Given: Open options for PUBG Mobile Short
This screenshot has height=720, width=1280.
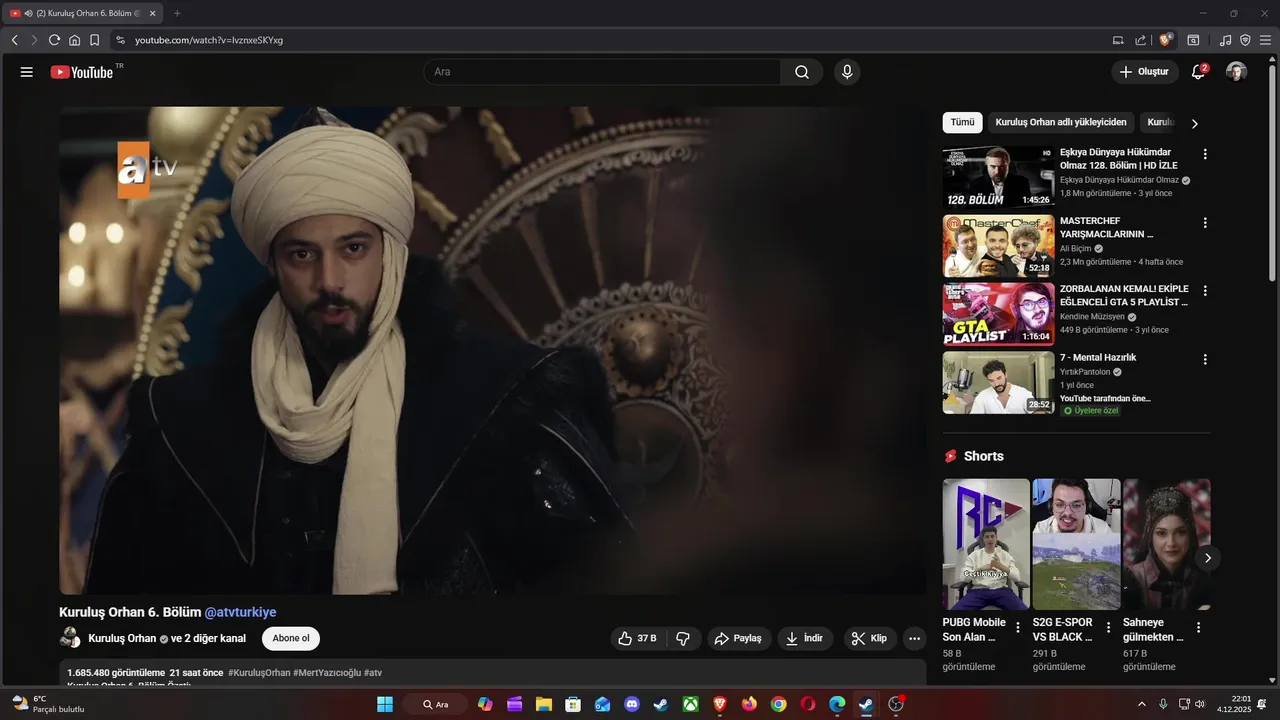Looking at the screenshot, I should pos(1018,627).
